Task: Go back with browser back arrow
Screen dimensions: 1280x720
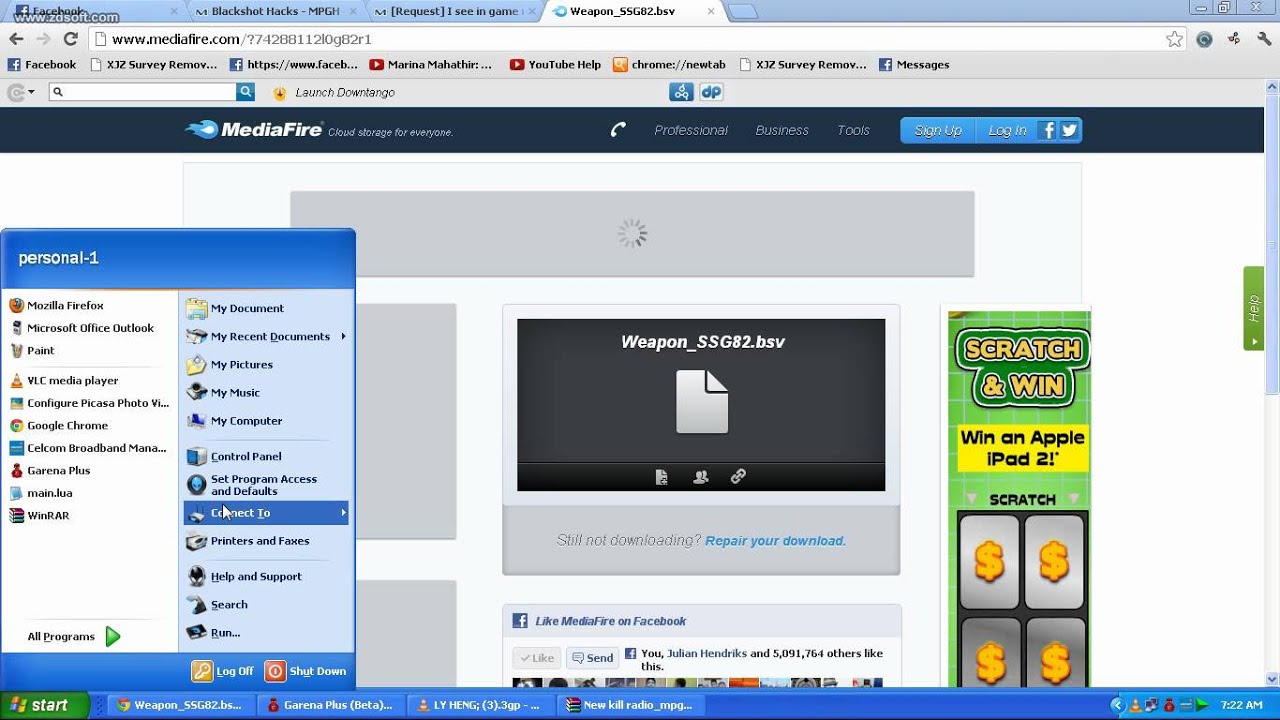Action: [16, 39]
